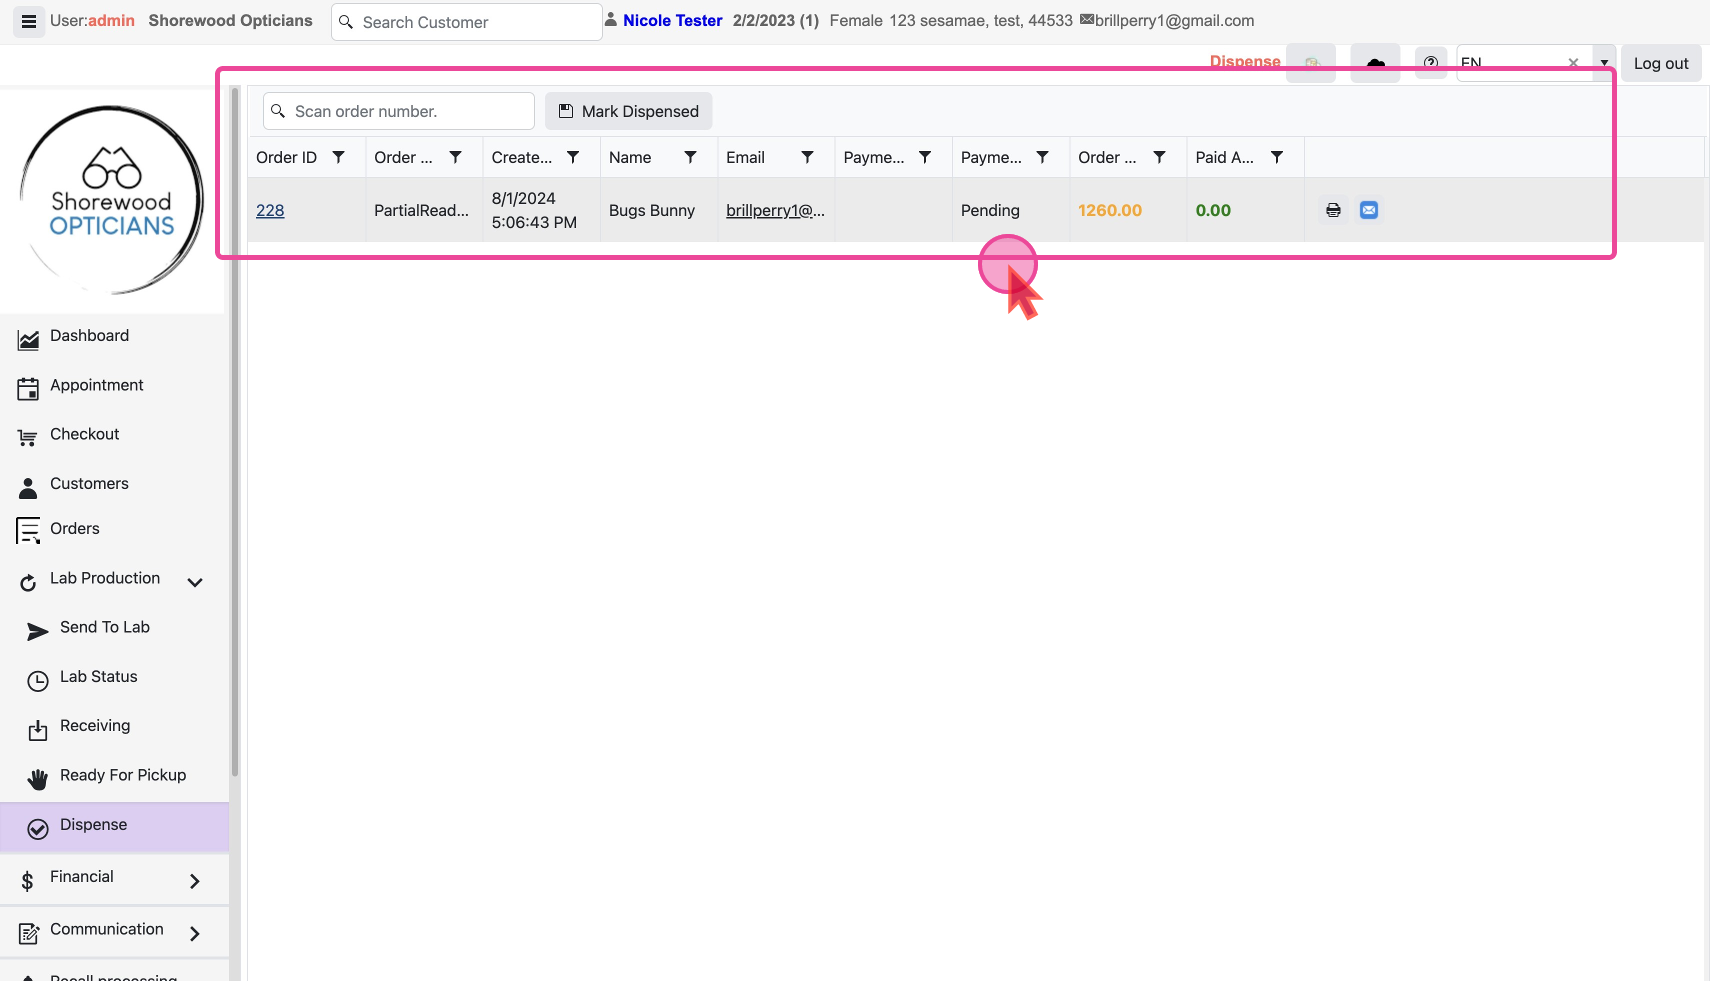The image size is (1710, 981).
Task: Select Send To Lab in sidebar
Action: click(x=104, y=627)
